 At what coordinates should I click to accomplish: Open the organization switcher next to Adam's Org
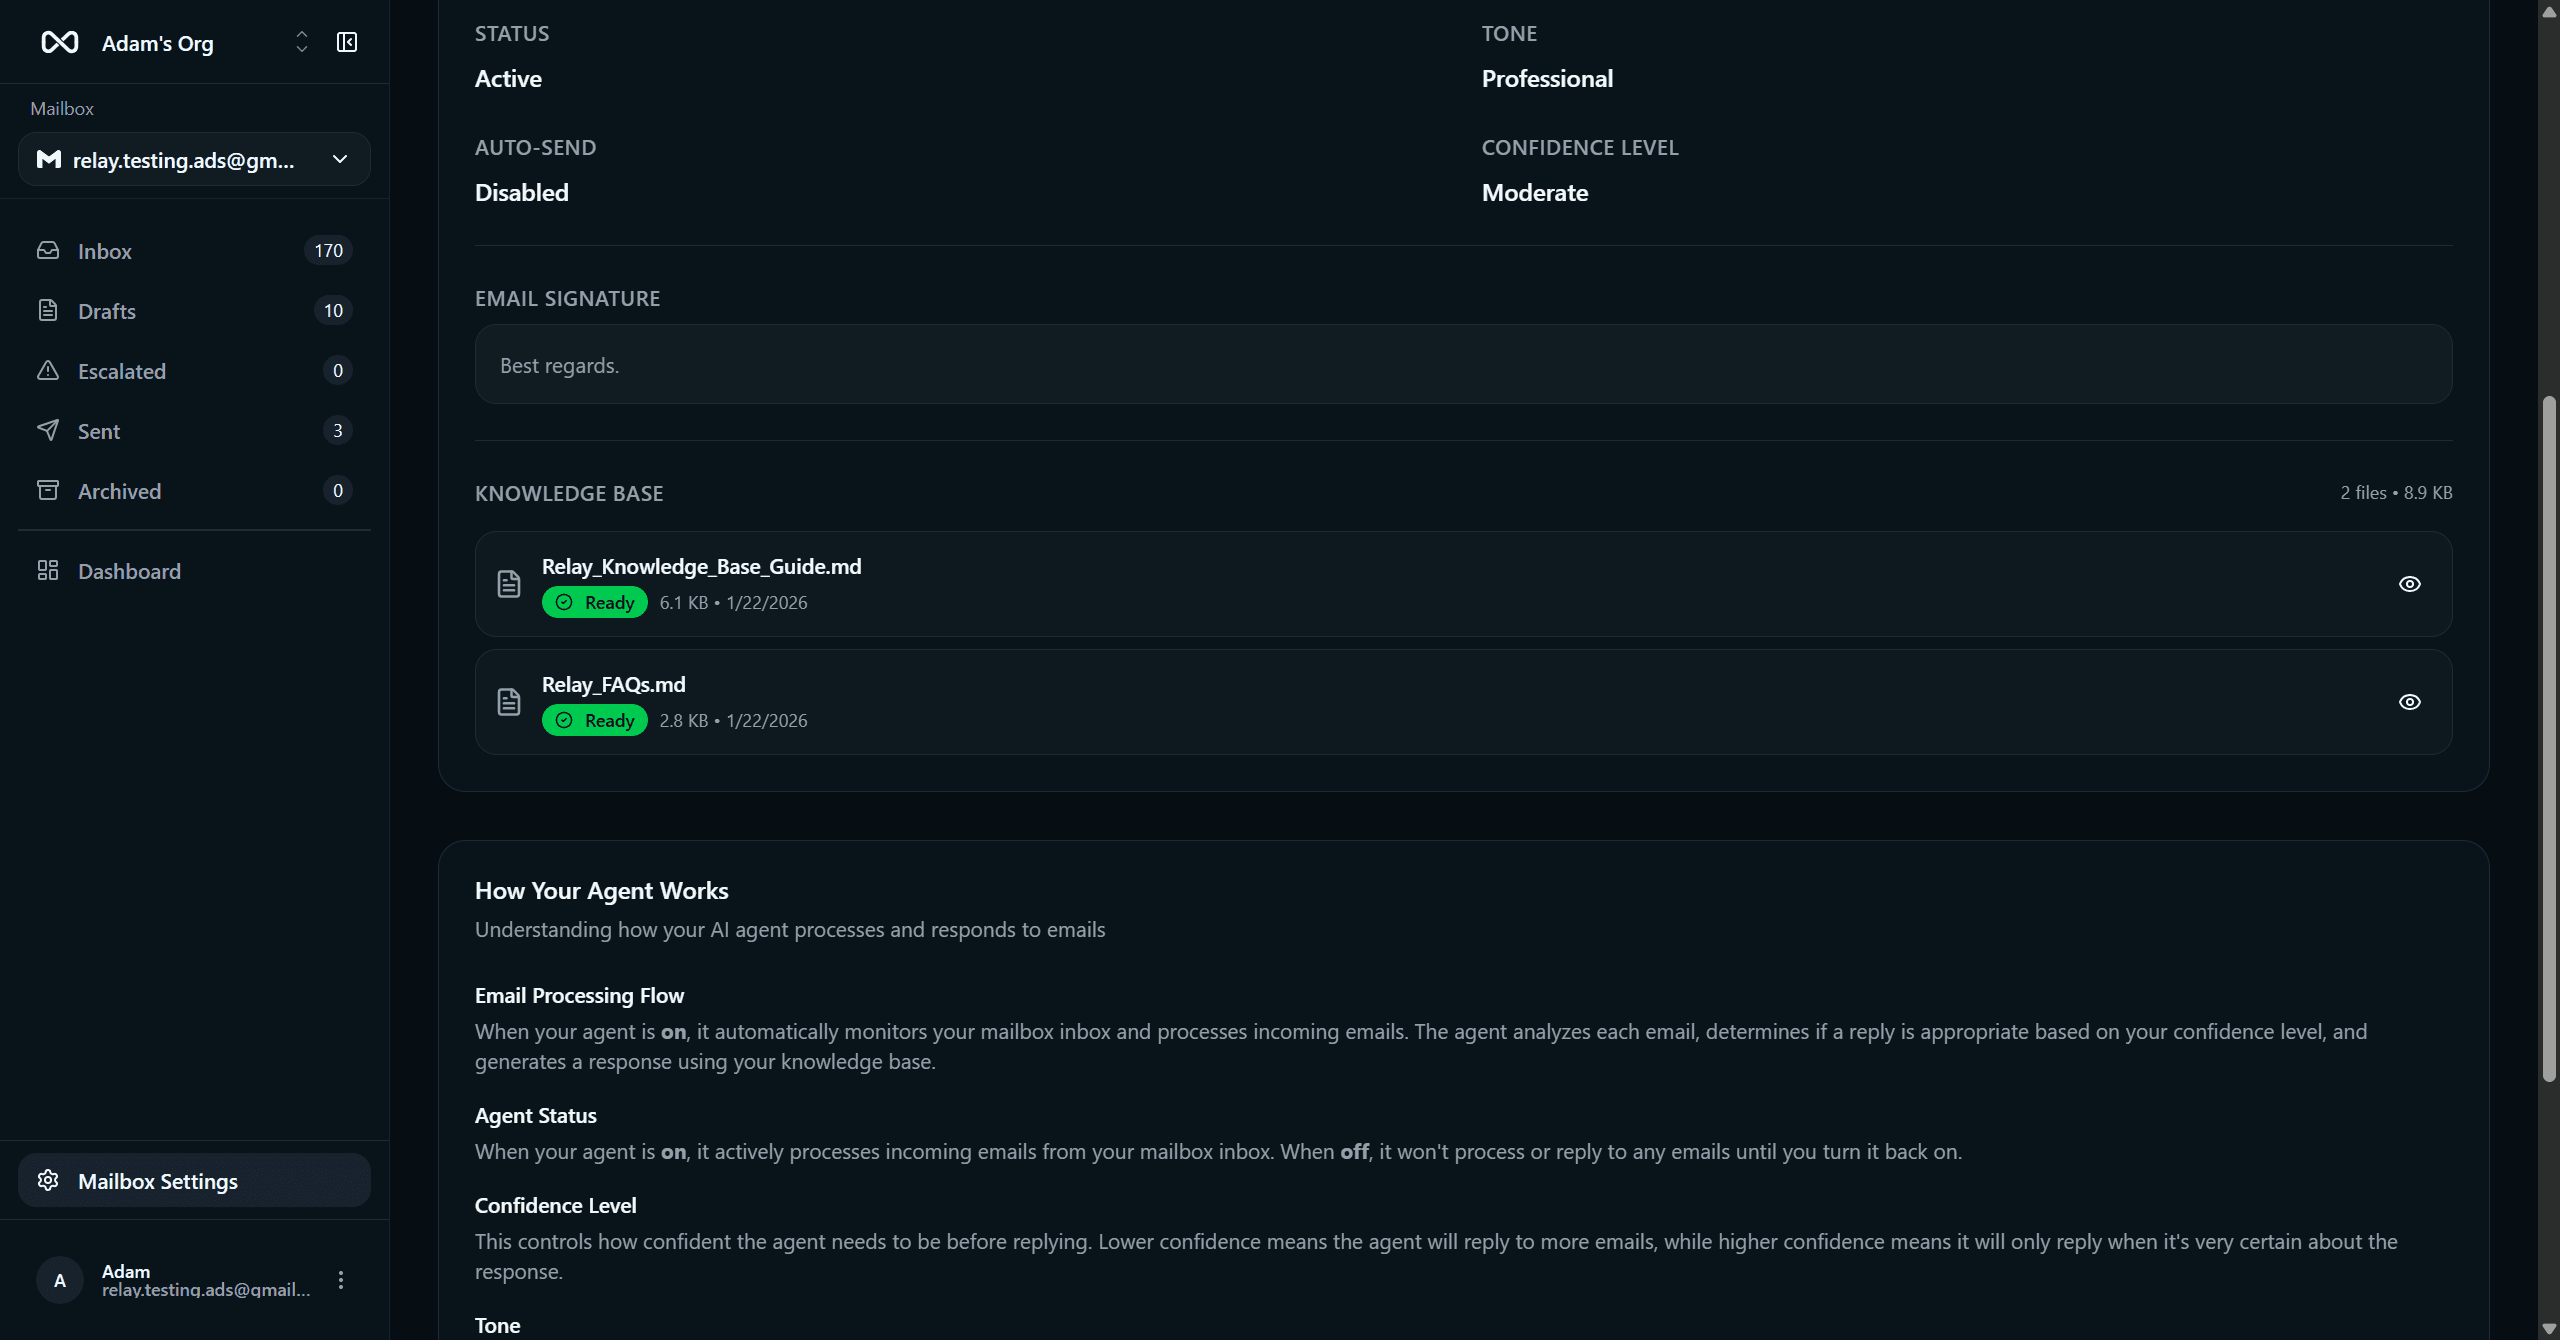click(x=301, y=42)
